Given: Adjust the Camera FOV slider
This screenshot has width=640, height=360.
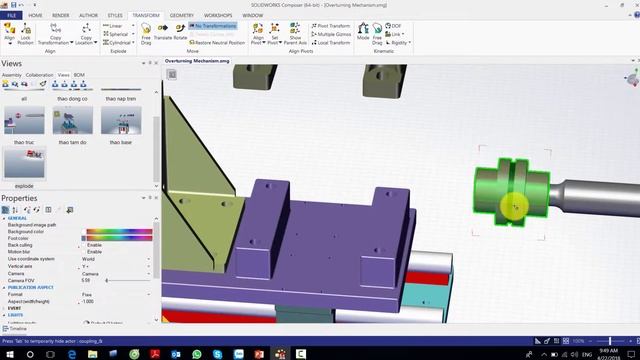Looking at the screenshot, I should [x=128, y=280].
